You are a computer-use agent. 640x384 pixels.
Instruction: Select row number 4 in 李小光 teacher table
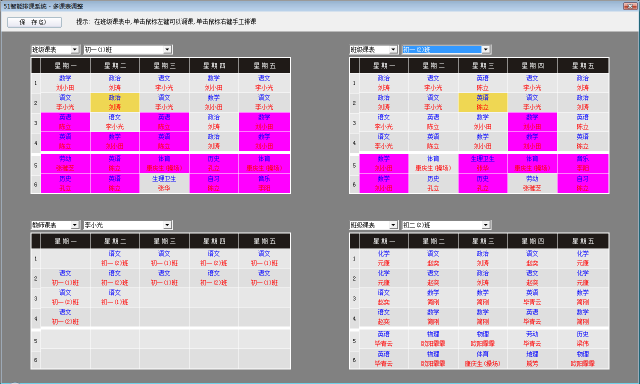tap(36, 318)
